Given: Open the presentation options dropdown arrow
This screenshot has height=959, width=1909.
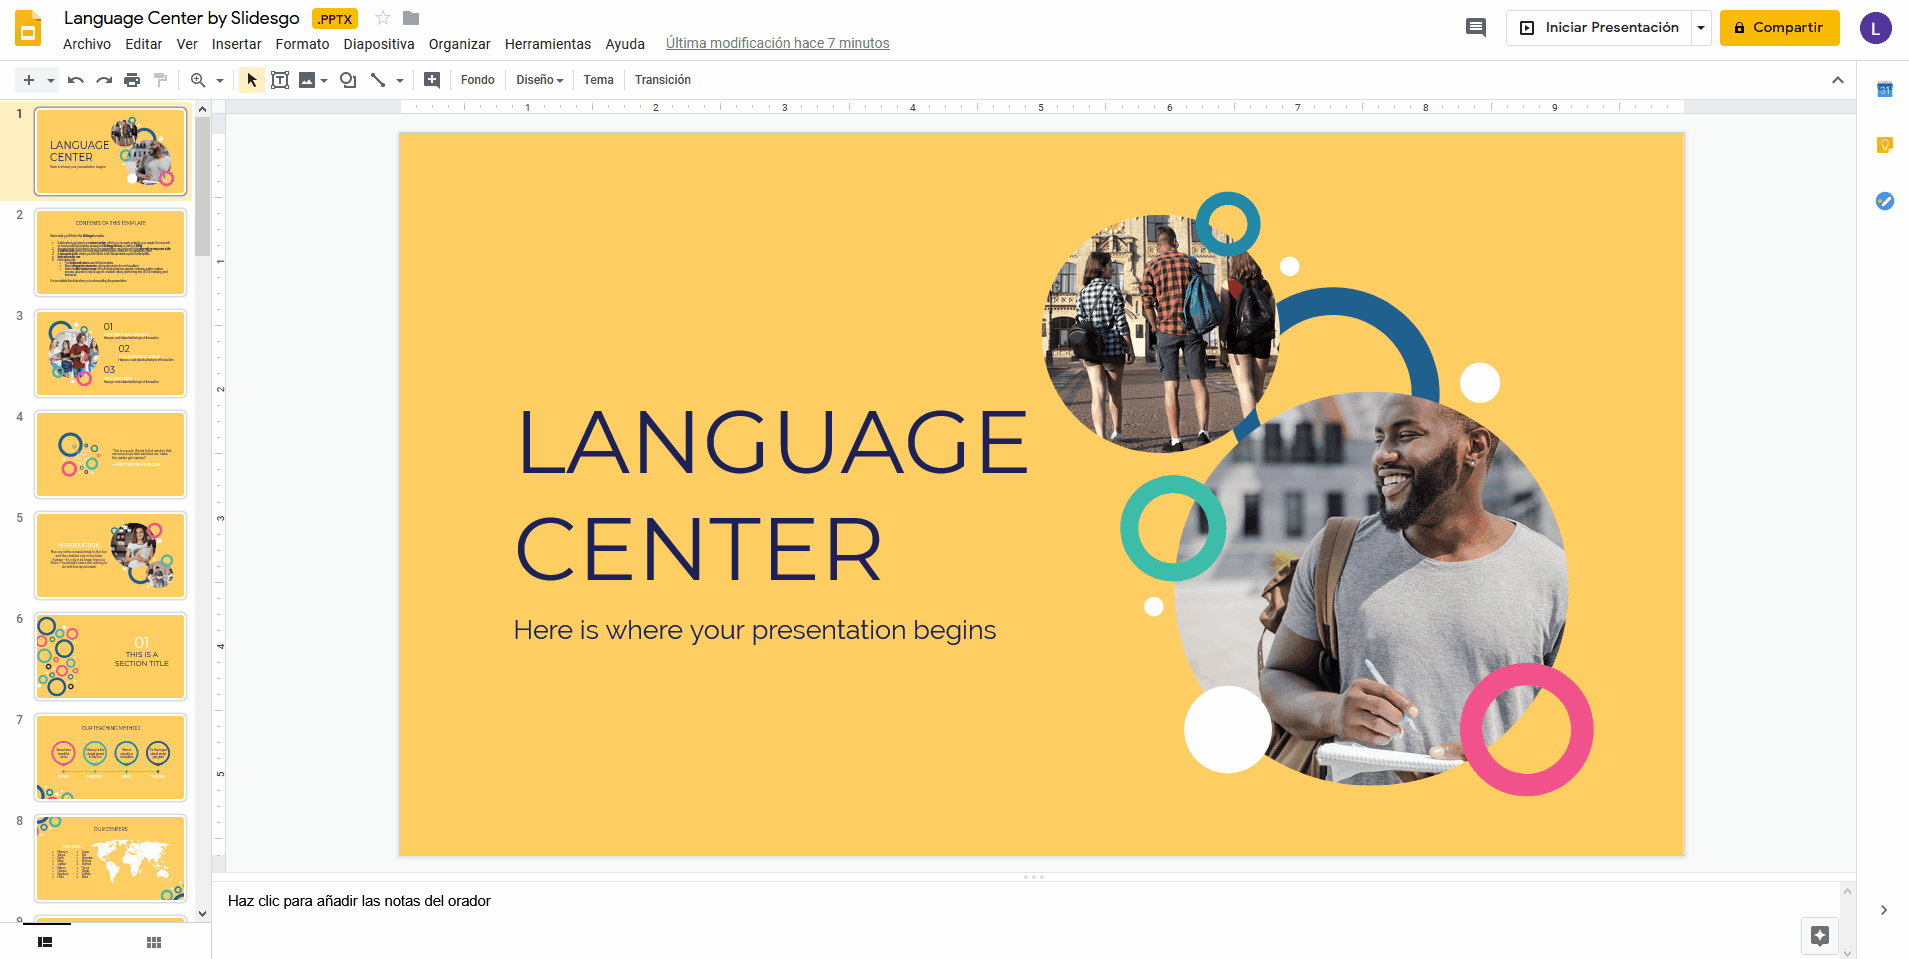Looking at the screenshot, I should [x=1701, y=28].
